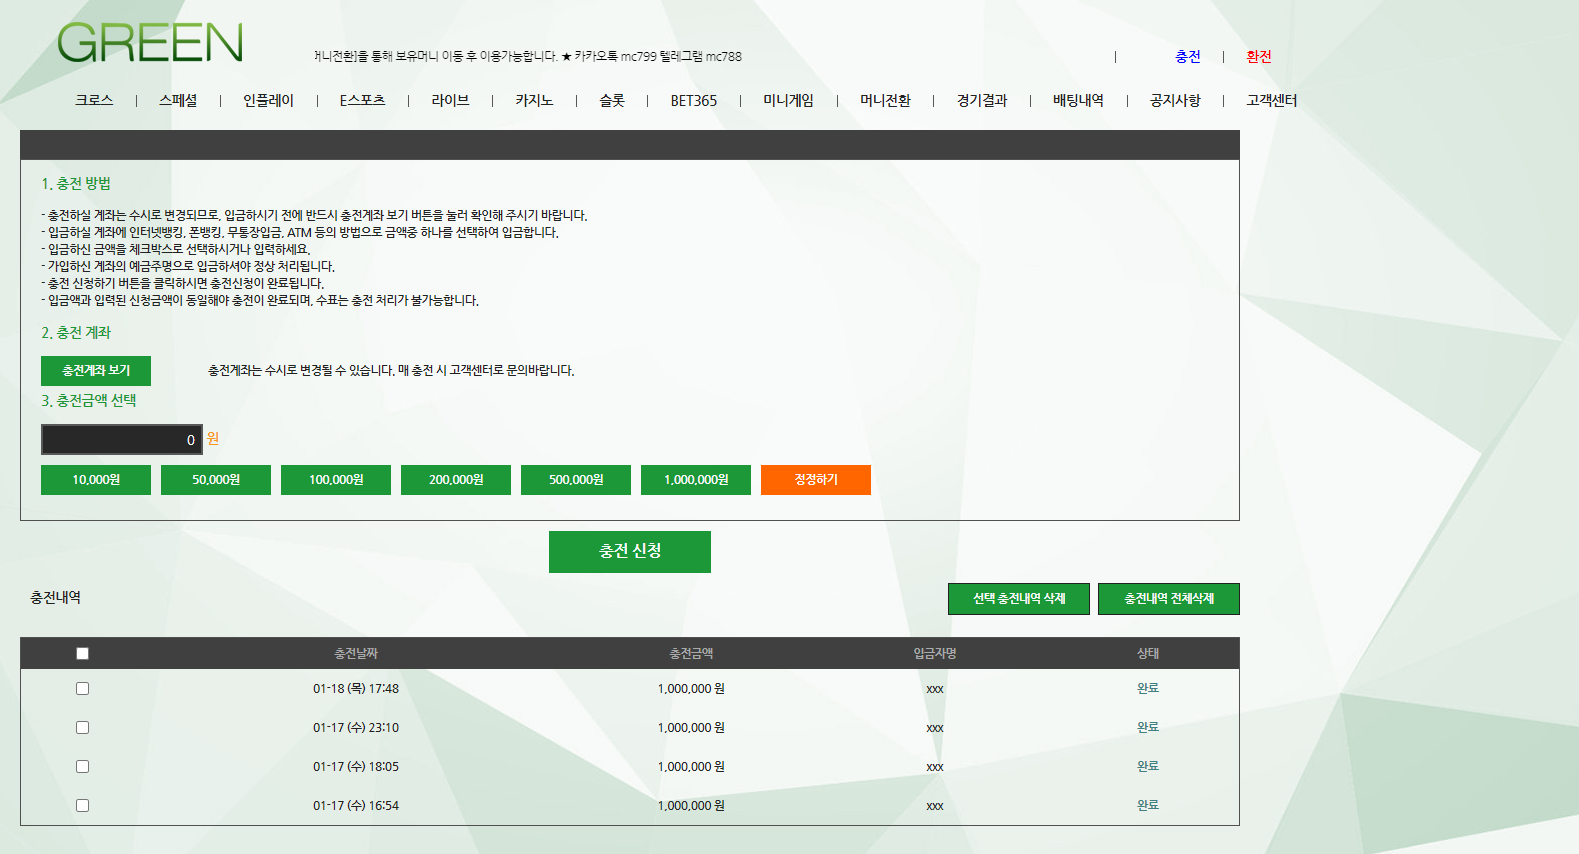1579x854 pixels.
Task: Open the BET365 menu item
Action: click(693, 100)
